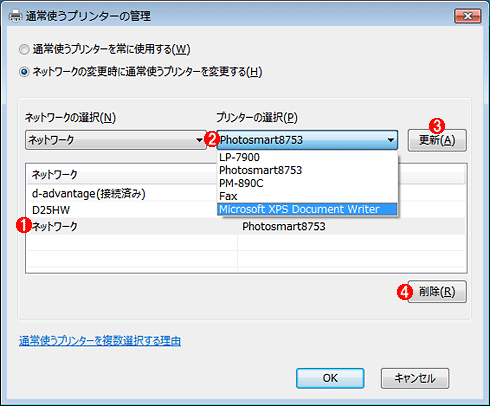Click the red number 2 annotation marker
The width and height of the screenshot is (490, 406).
pyautogui.click(x=212, y=139)
